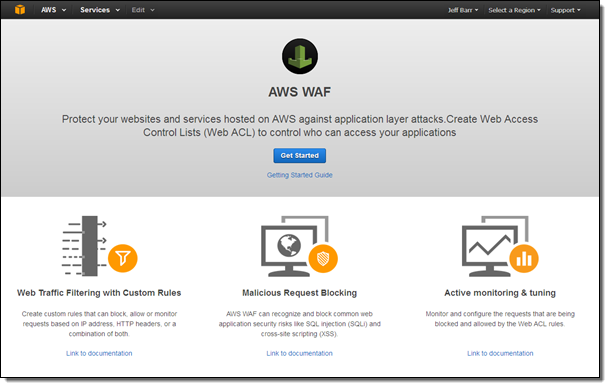Open the AWS dropdown menu
The image size is (610, 388).
[53, 10]
